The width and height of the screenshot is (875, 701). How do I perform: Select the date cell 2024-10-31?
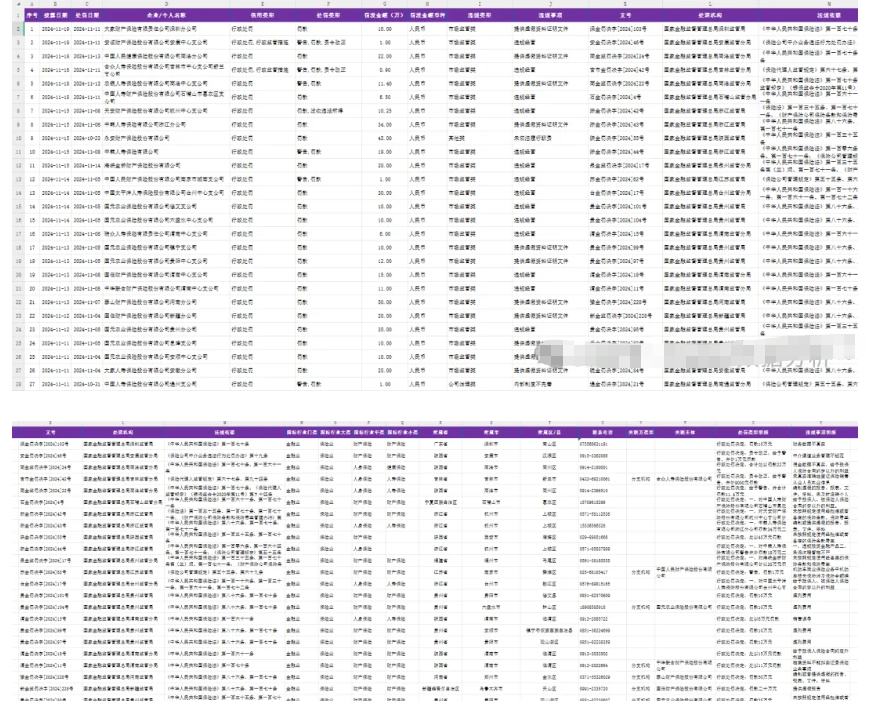(86, 384)
